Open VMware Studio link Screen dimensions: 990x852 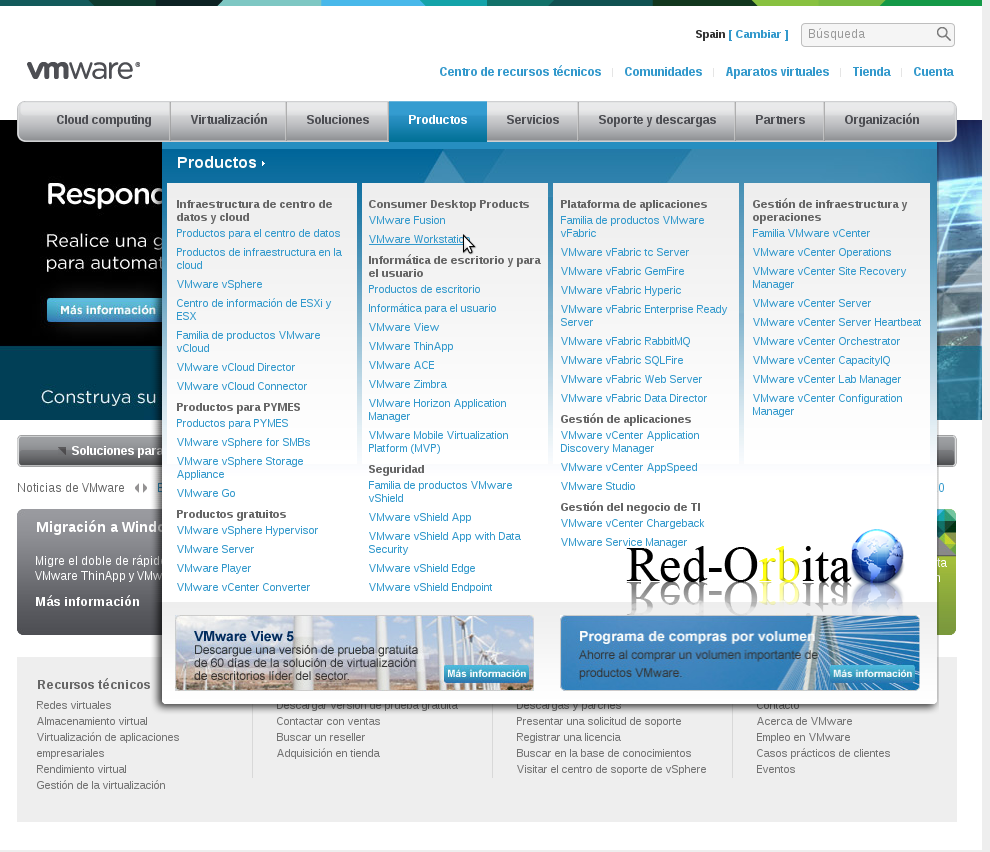tap(598, 486)
